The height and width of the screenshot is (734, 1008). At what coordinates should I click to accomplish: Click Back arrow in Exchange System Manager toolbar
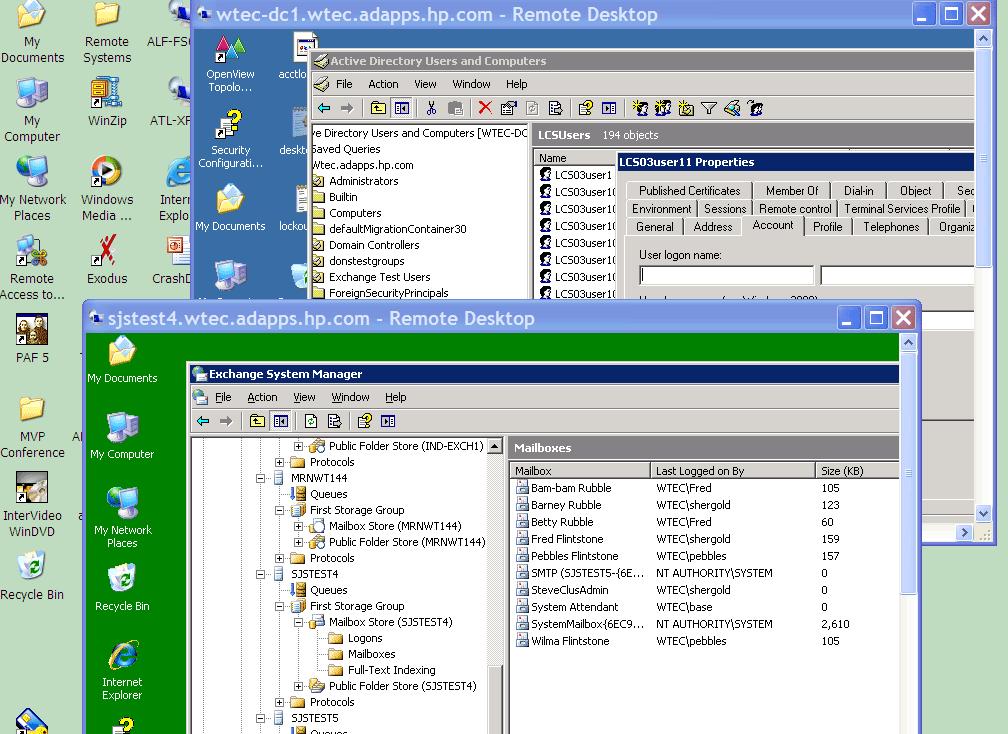[203, 421]
